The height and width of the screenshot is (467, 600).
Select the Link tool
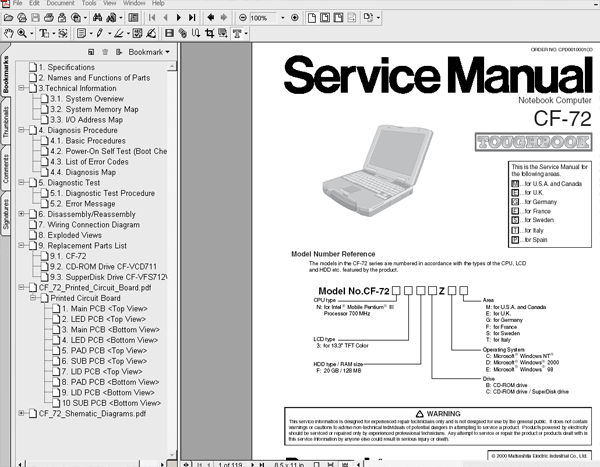[183, 34]
